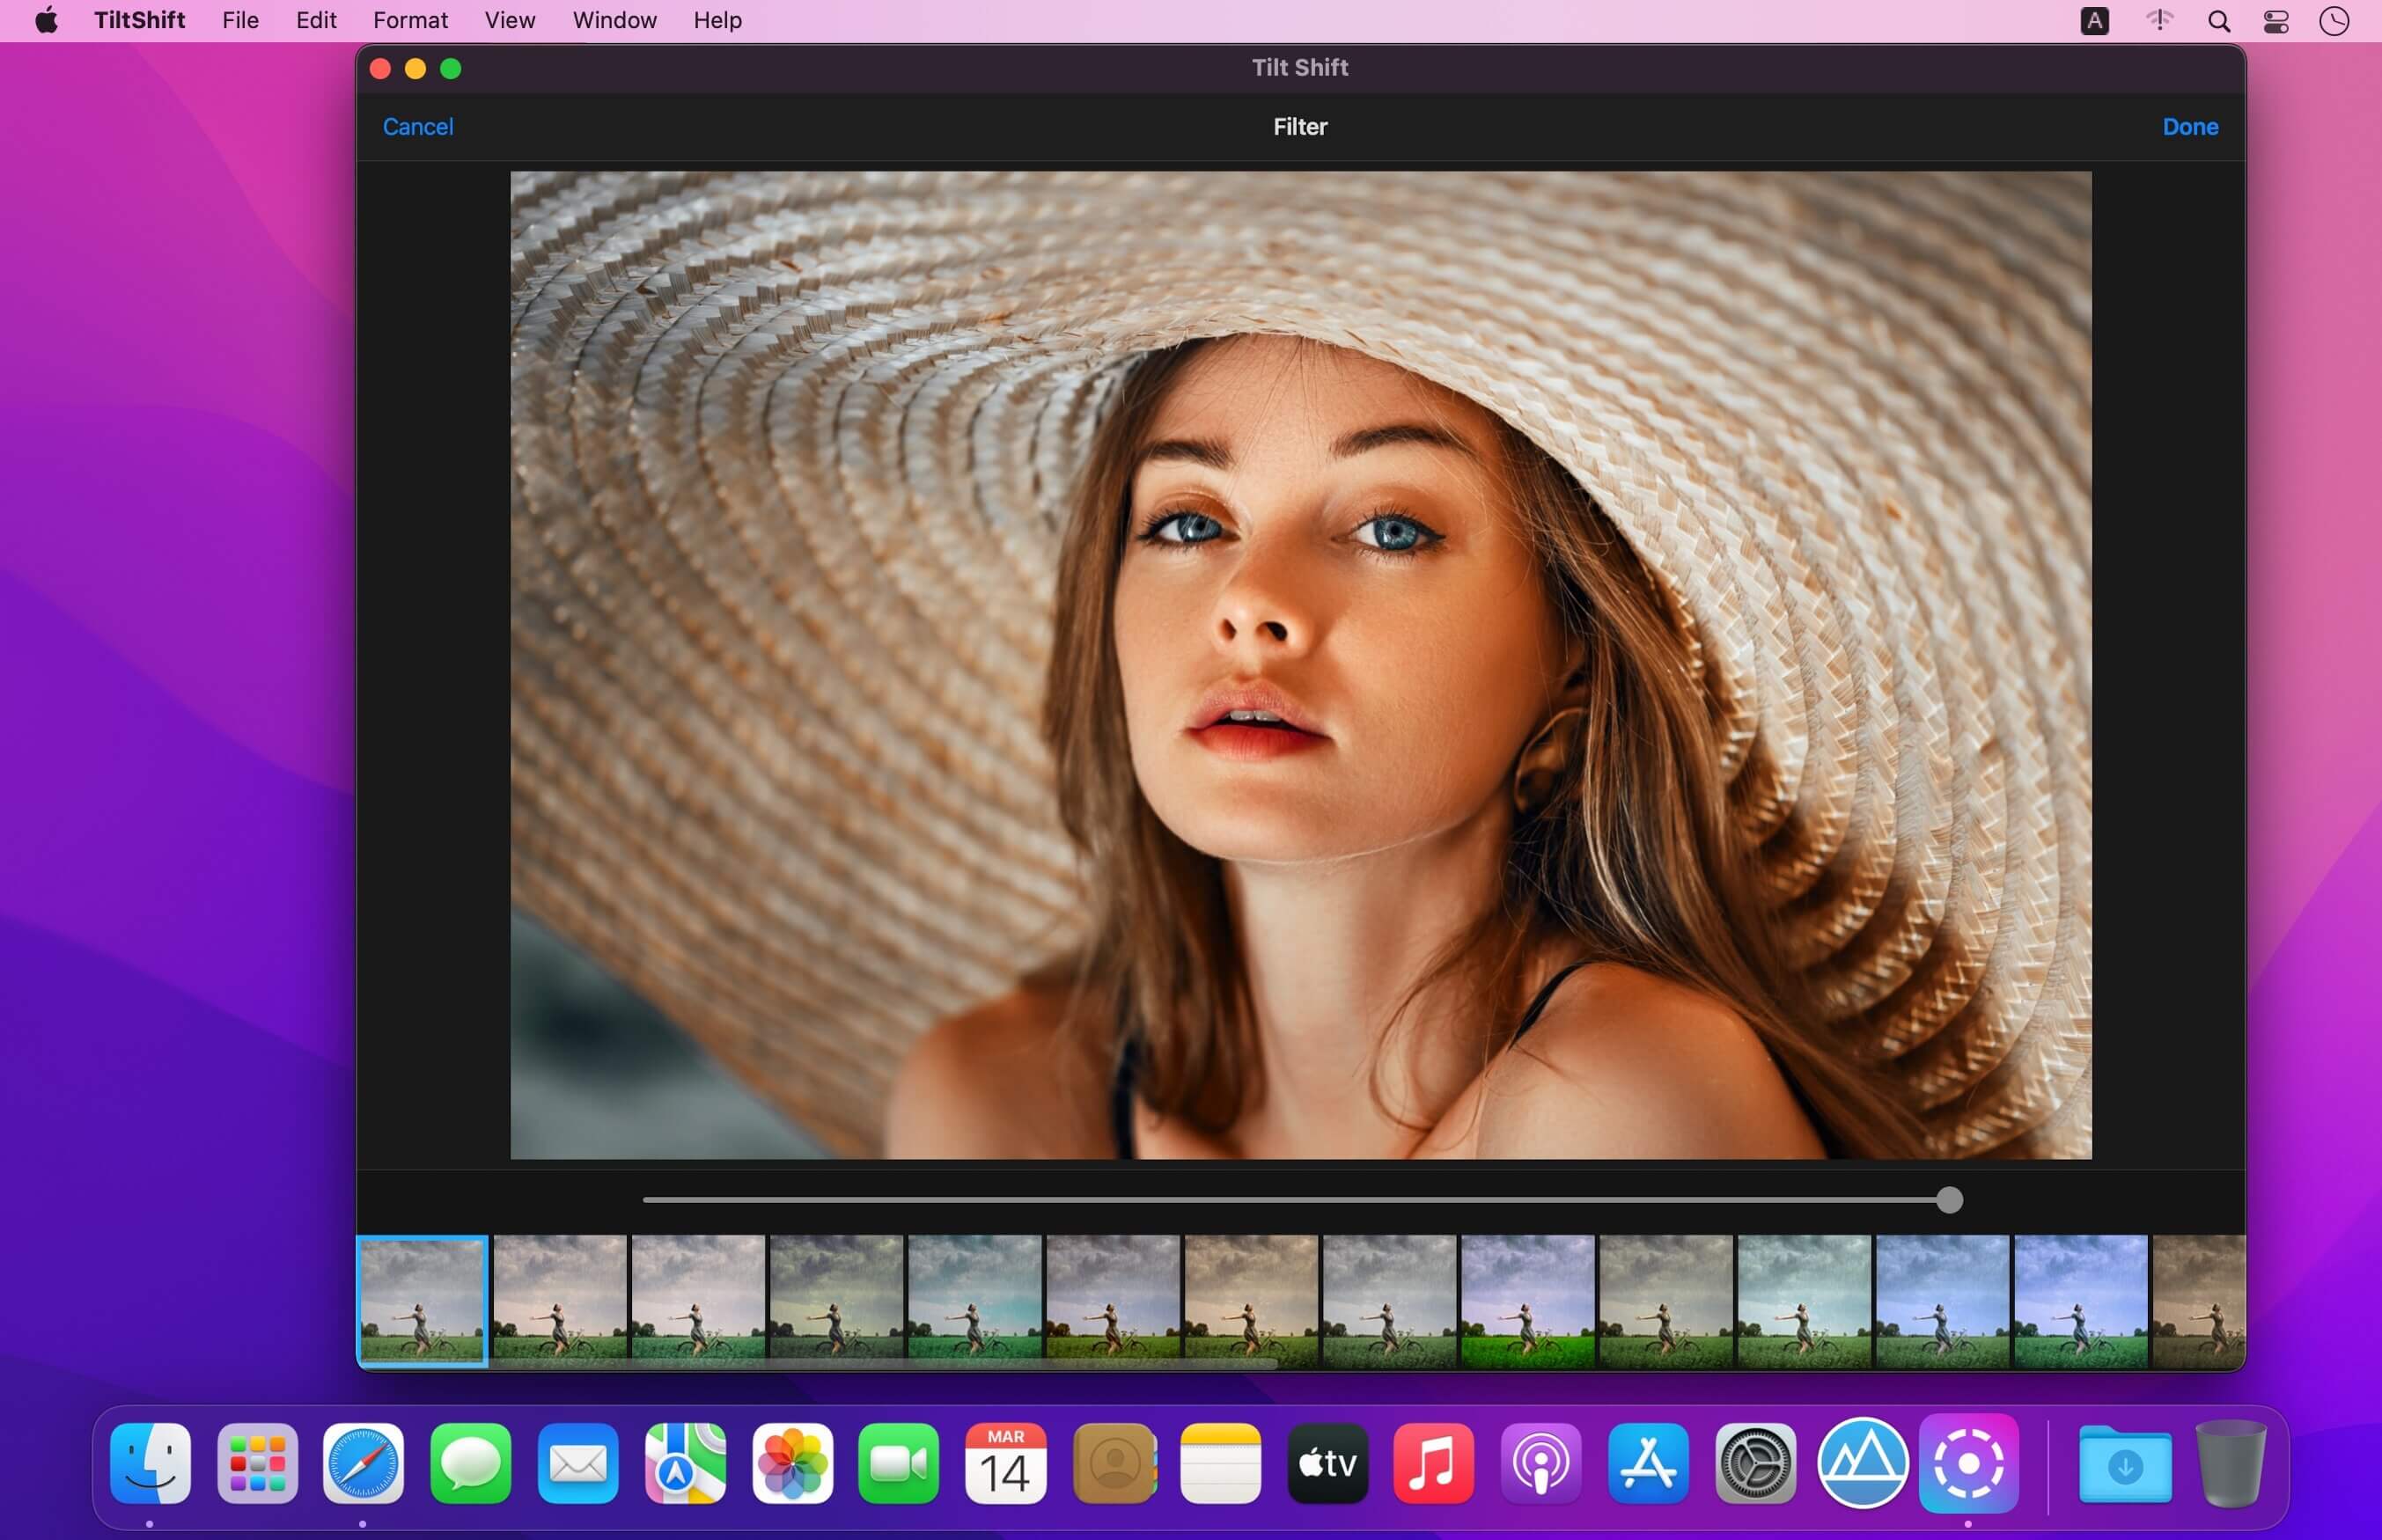Image resolution: width=2382 pixels, height=1540 pixels.
Task: Click the blue mountain-peaks app icon in dock
Action: point(1862,1463)
